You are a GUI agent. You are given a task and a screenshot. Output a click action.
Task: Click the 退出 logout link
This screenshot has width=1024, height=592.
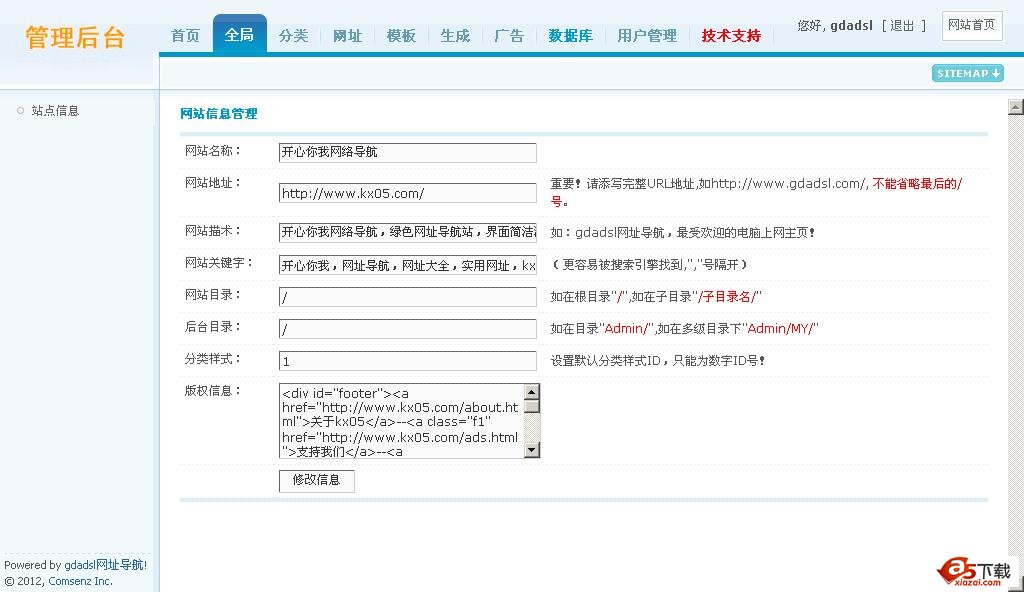click(x=902, y=26)
